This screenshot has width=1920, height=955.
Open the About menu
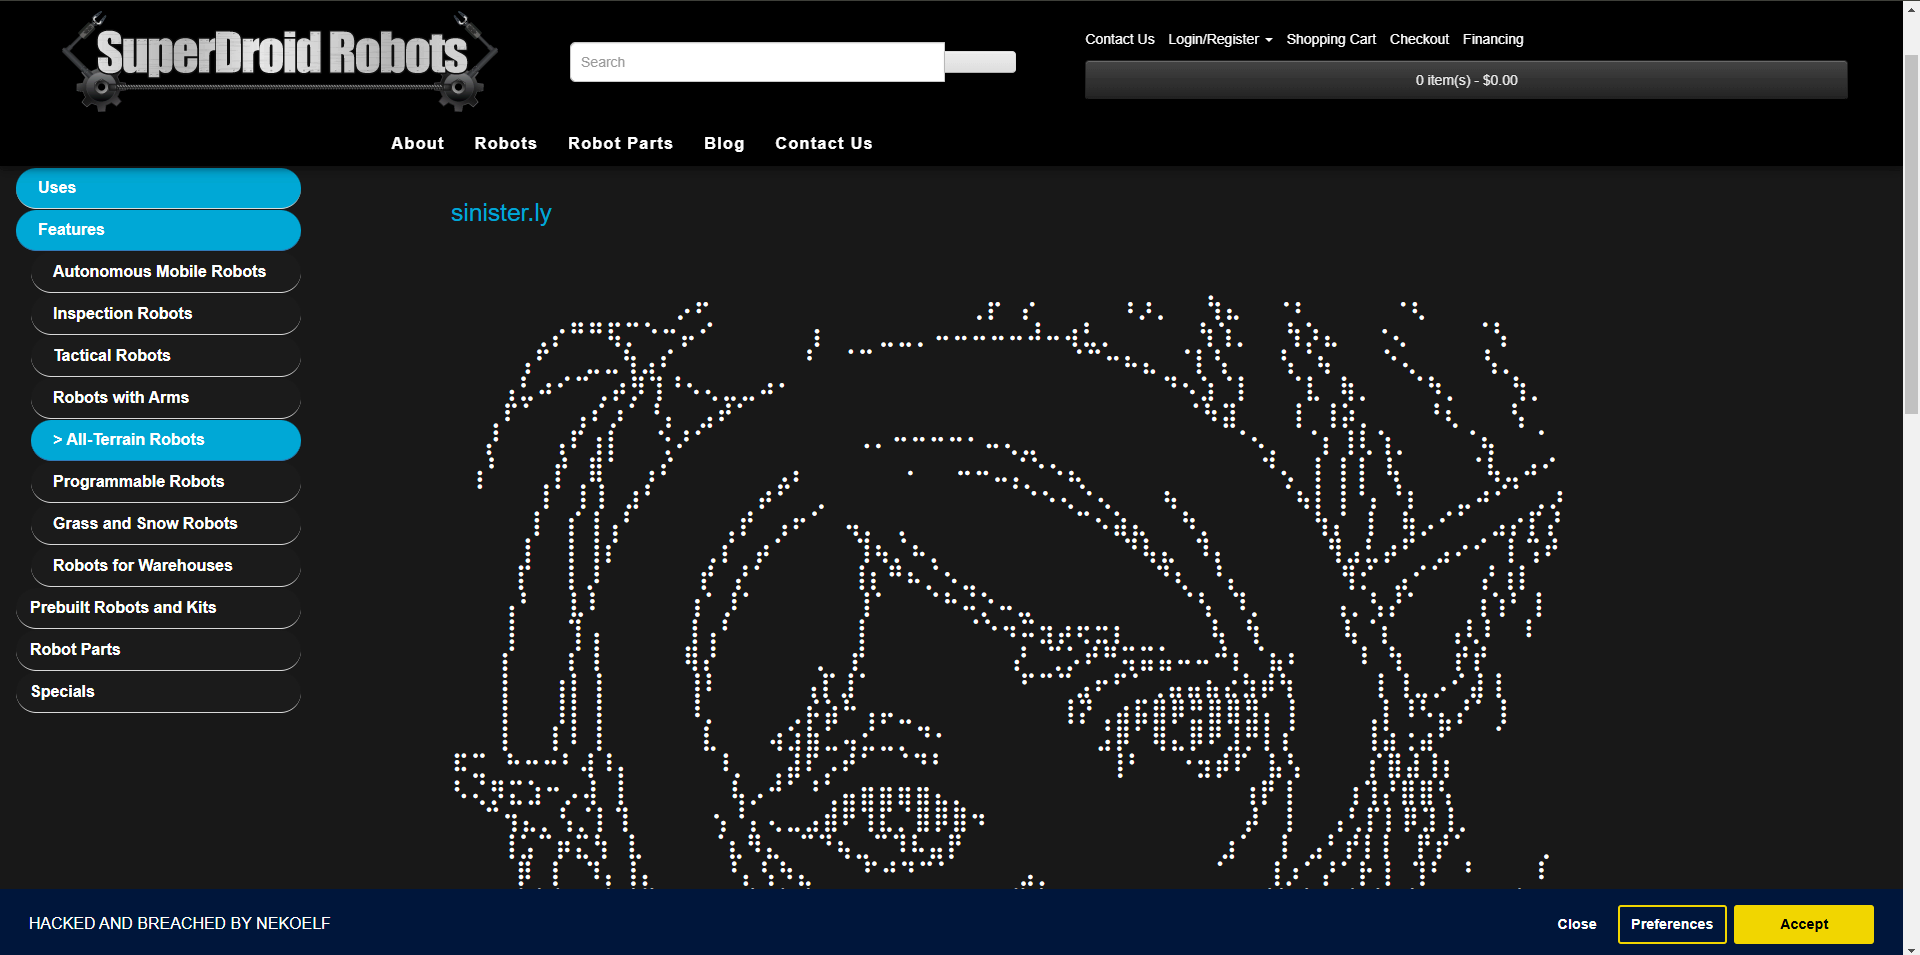[x=418, y=143]
